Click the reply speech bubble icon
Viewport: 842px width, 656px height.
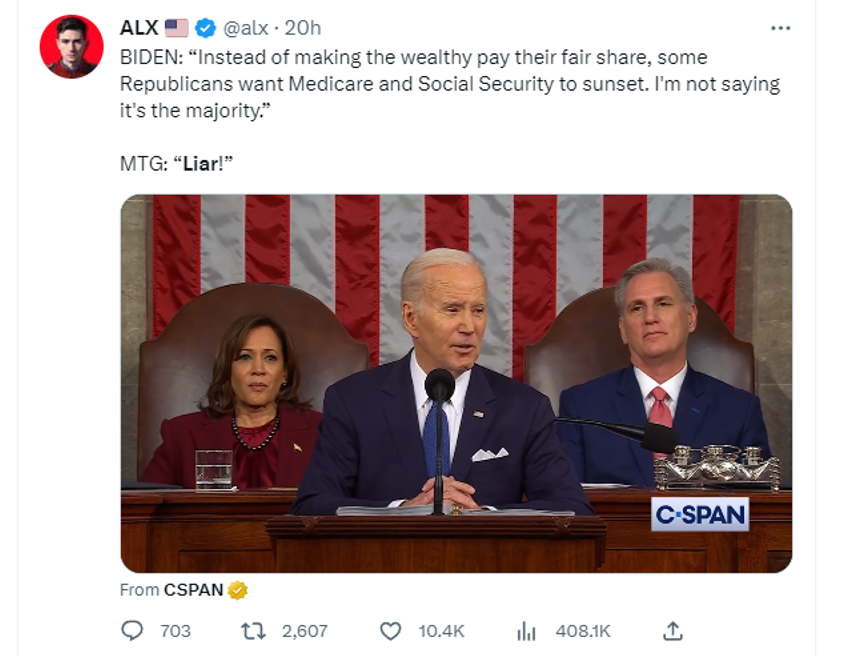point(132,631)
